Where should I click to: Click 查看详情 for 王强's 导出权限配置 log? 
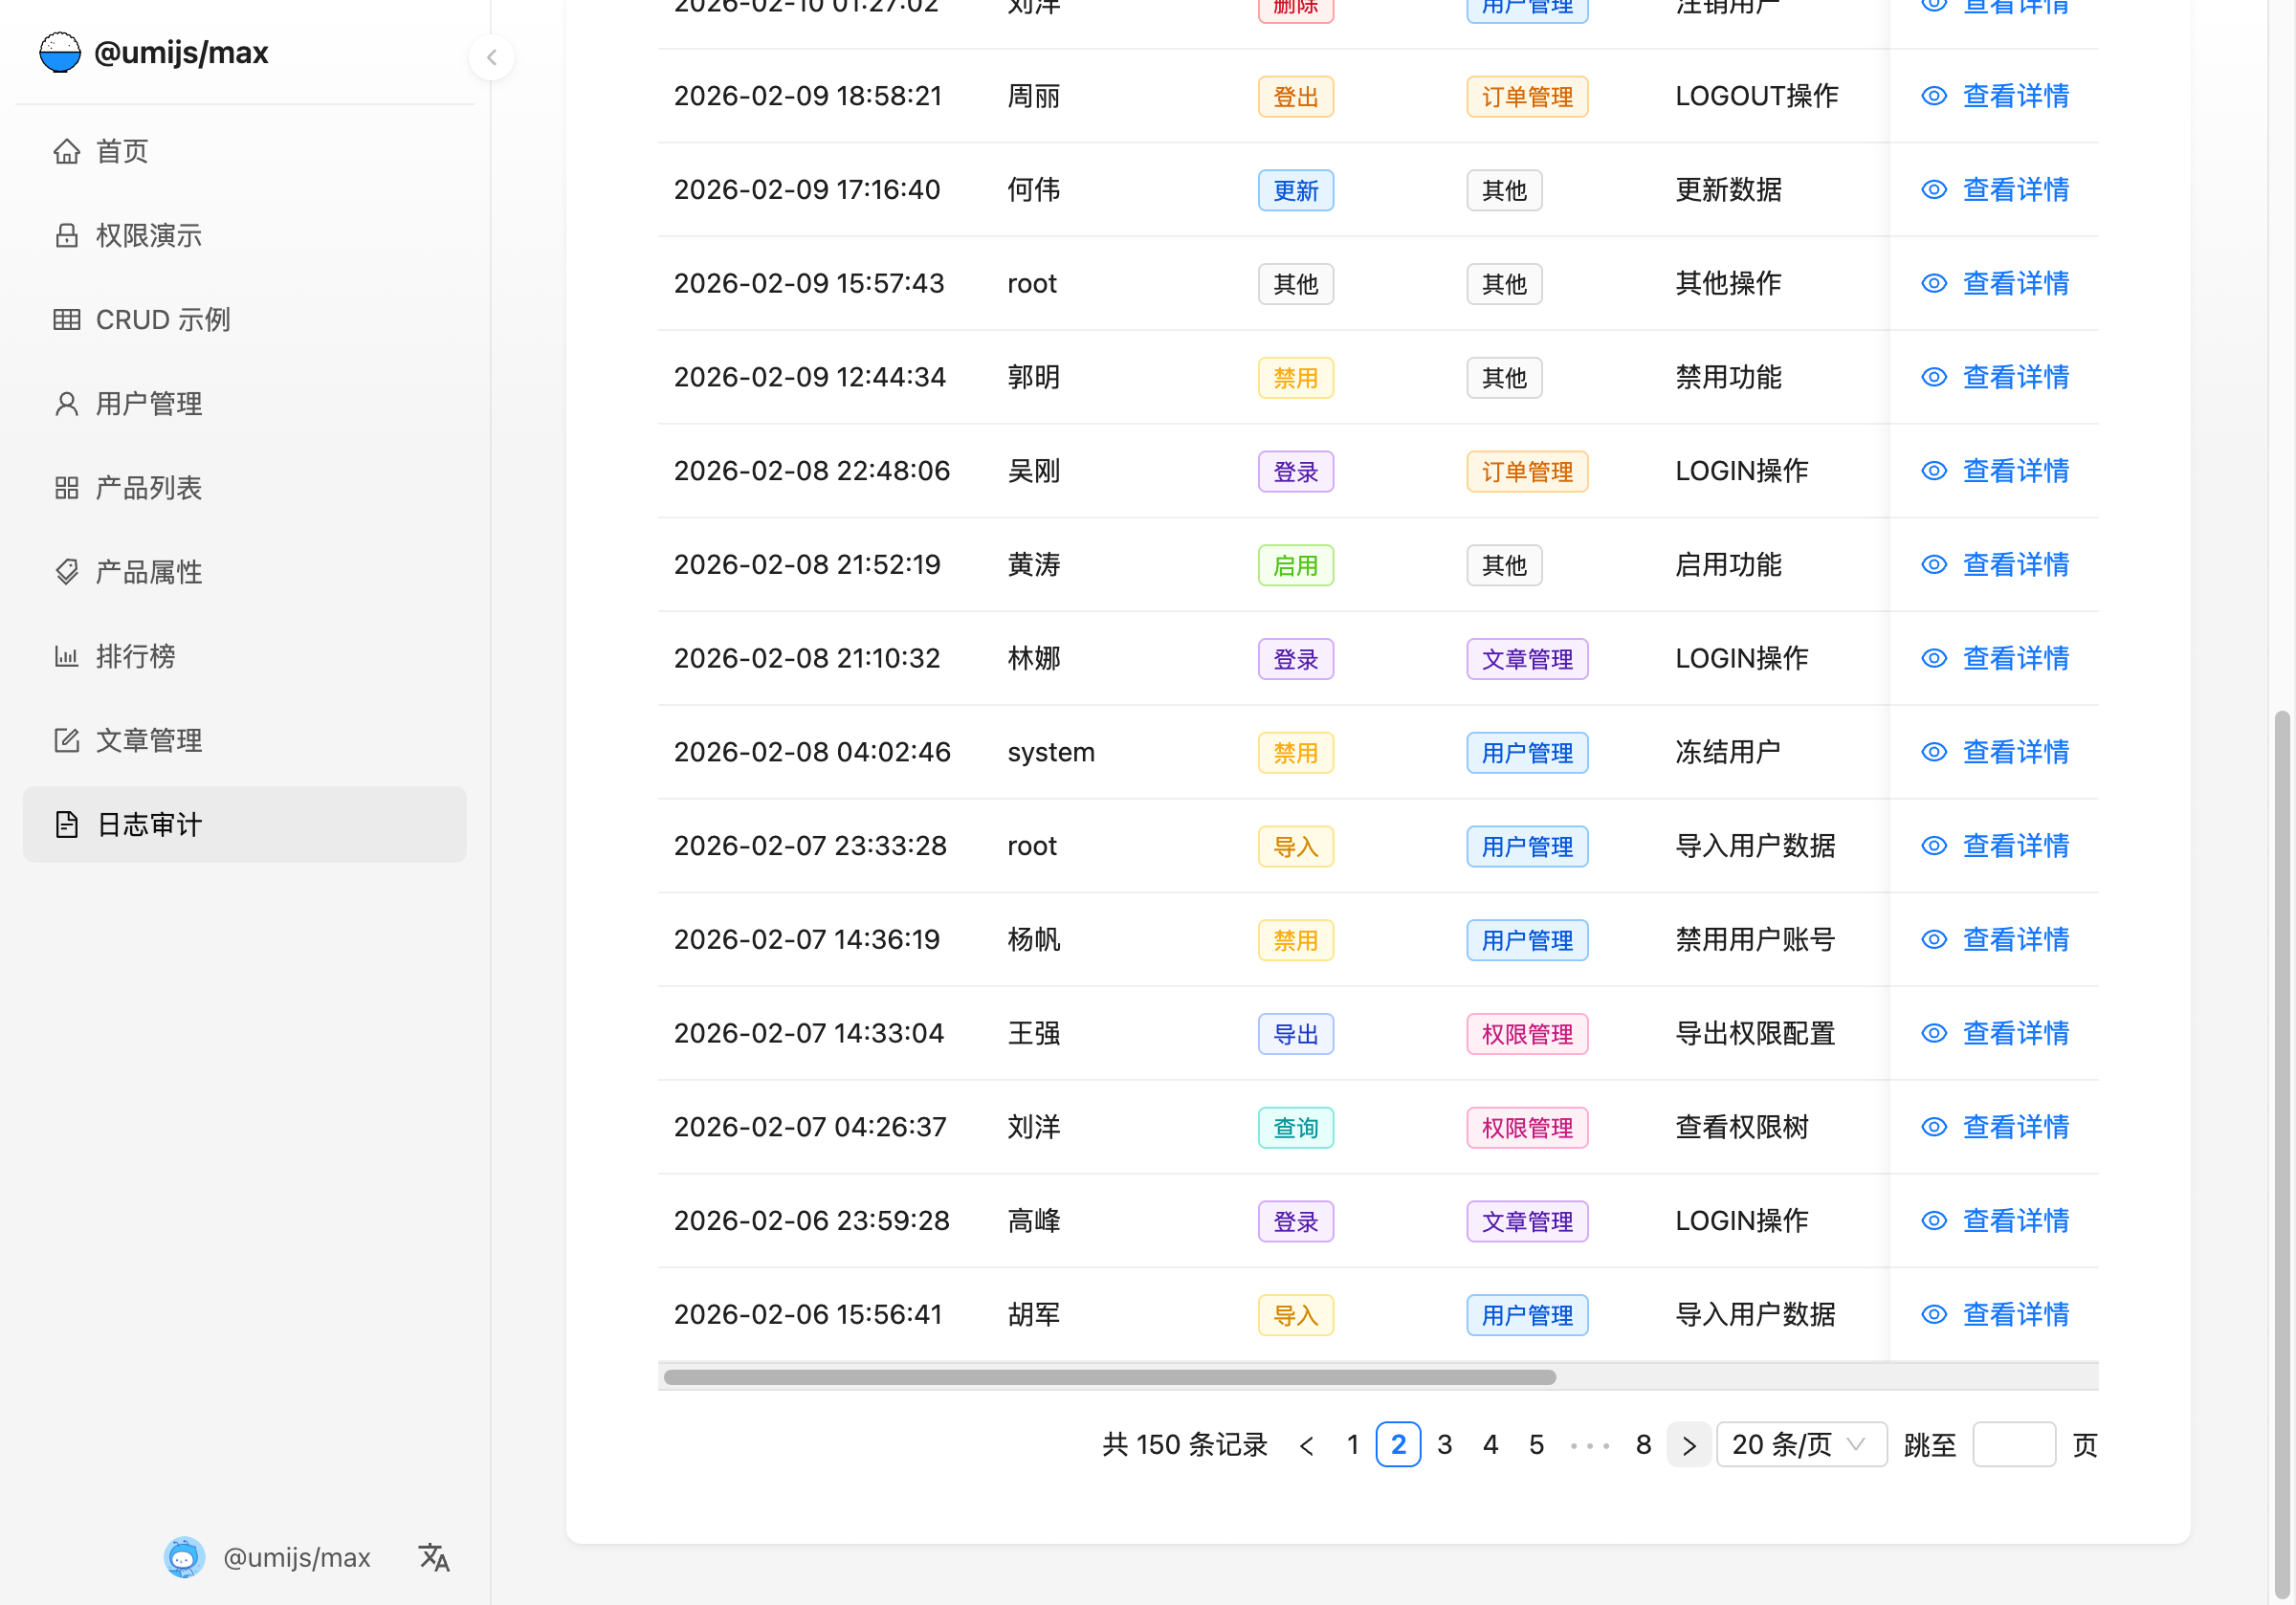(2015, 1033)
